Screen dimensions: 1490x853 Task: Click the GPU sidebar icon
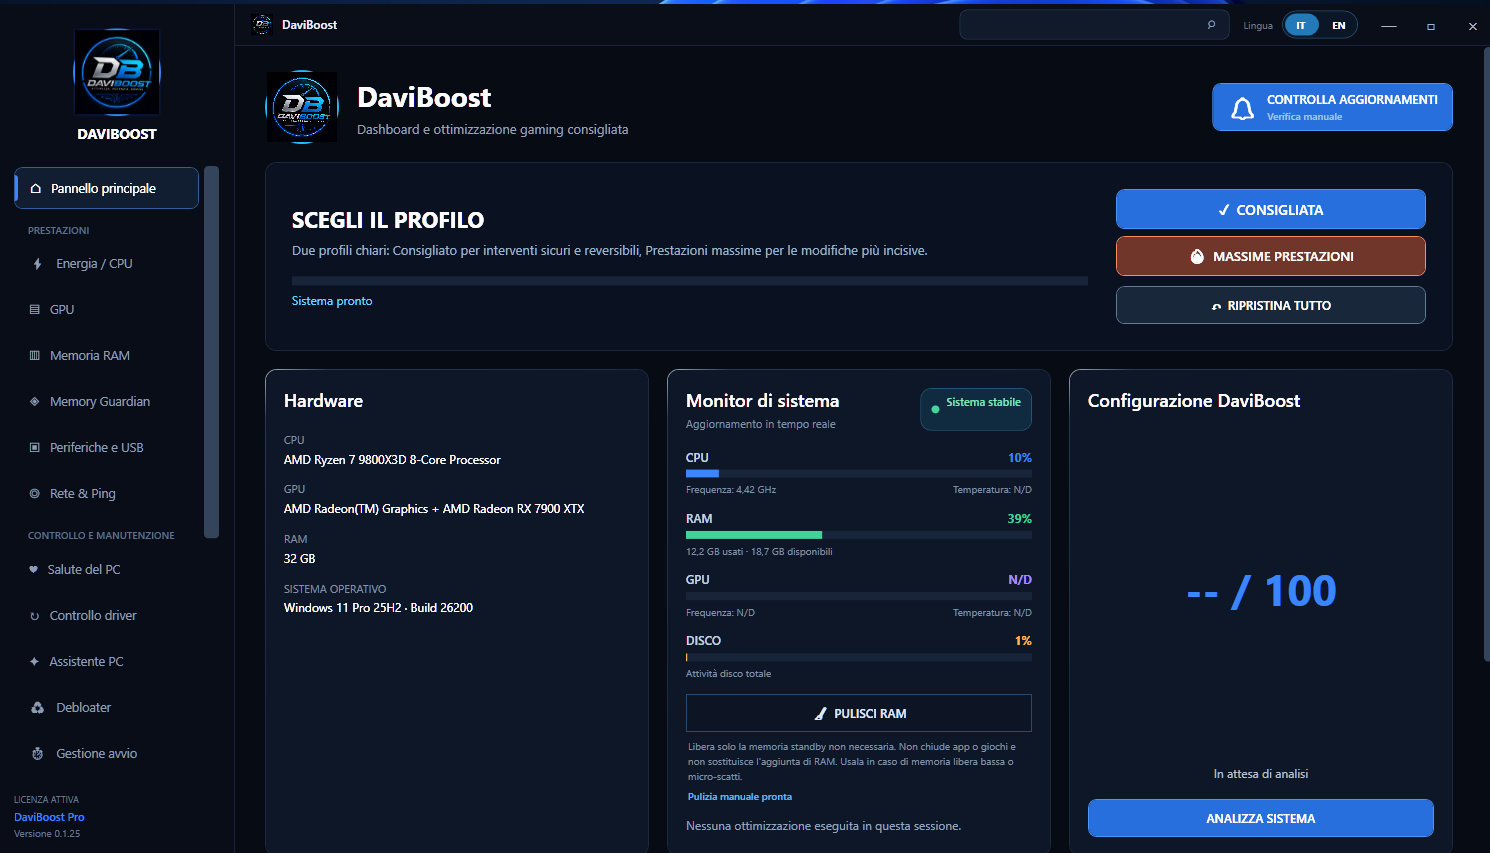click(35, 310)
